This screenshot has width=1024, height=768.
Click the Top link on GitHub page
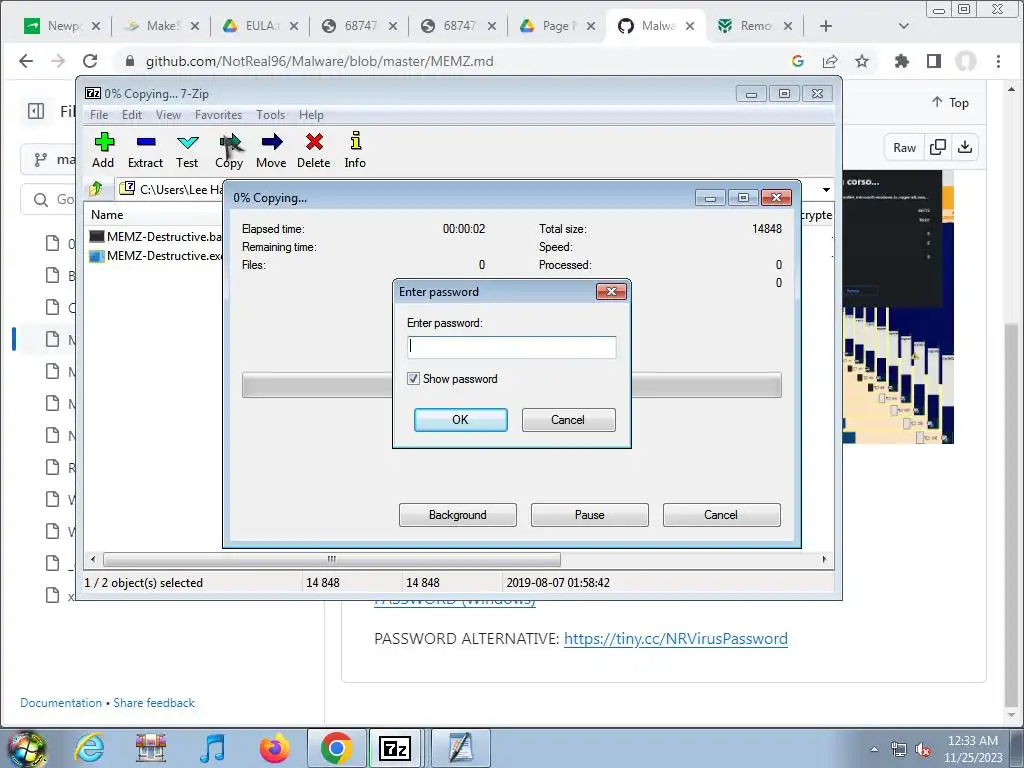(x=950, y=103)
